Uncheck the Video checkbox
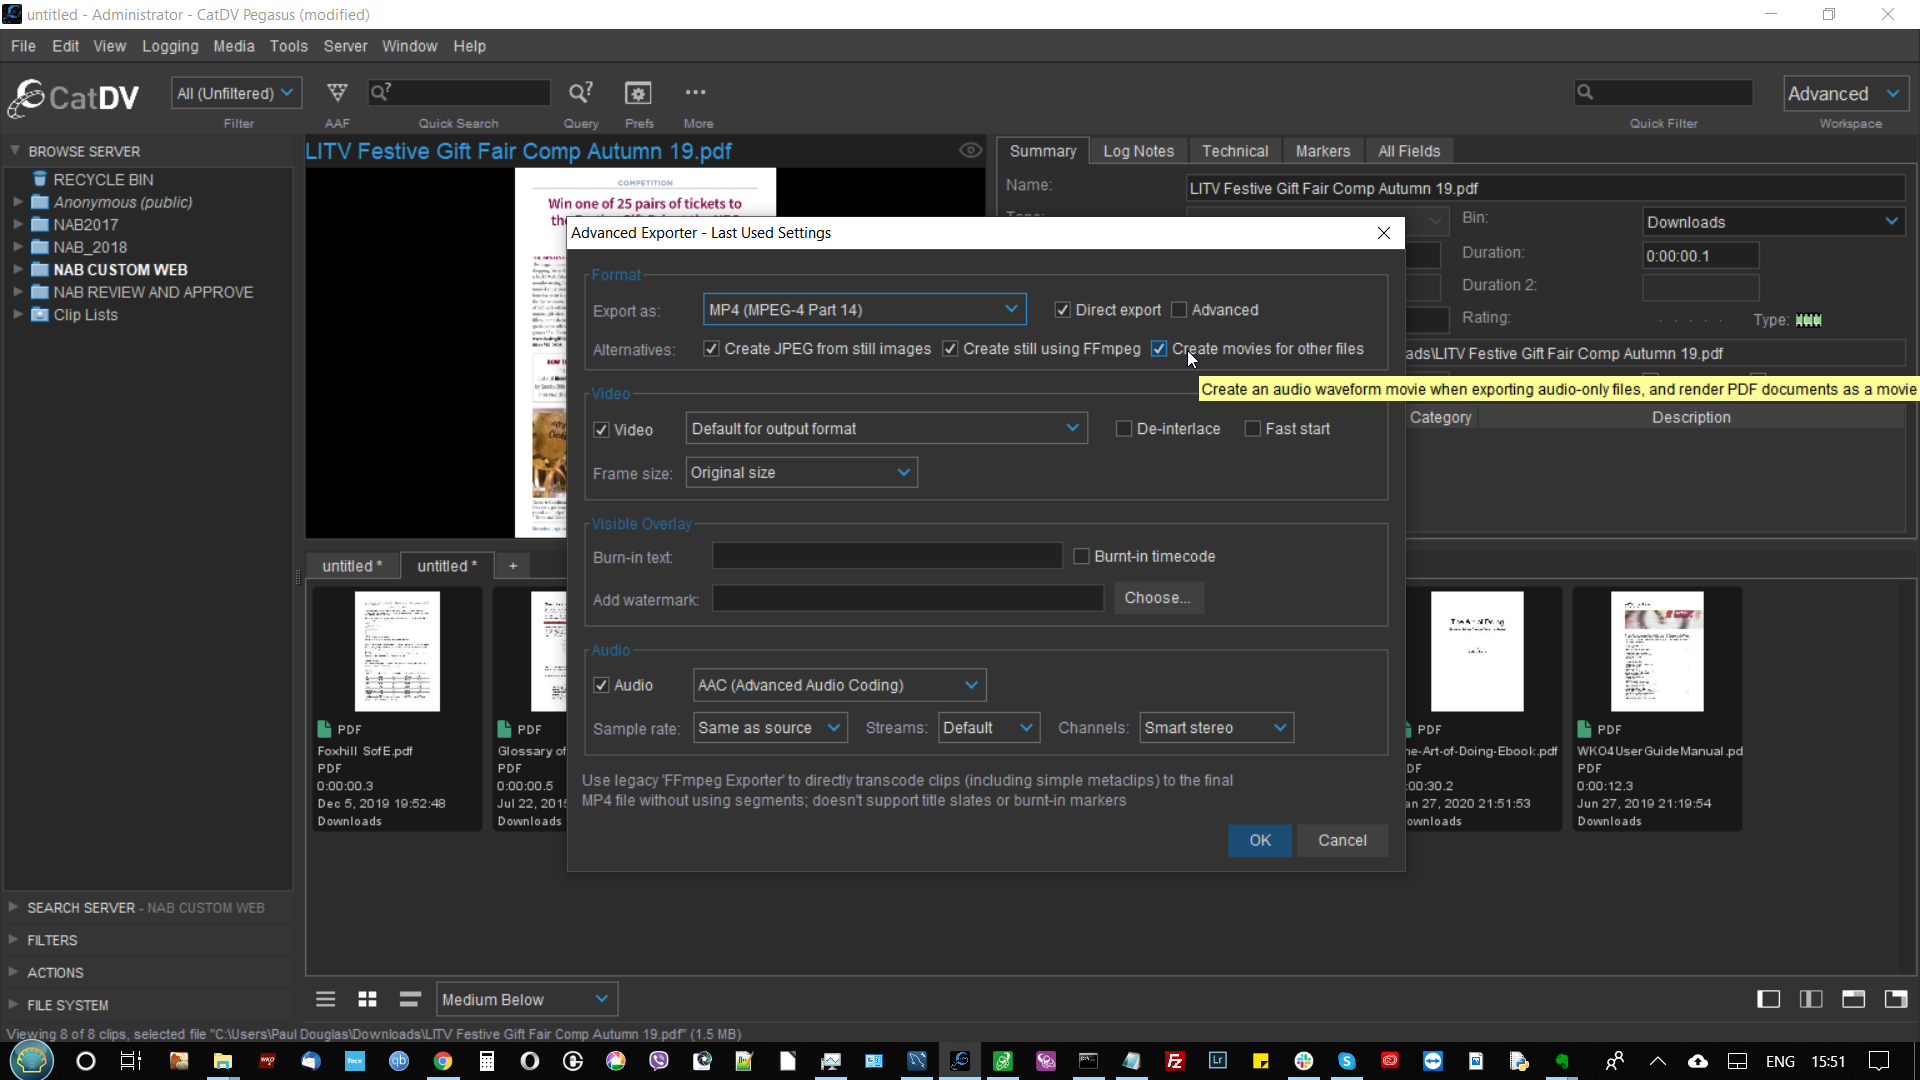 (601, 430)
